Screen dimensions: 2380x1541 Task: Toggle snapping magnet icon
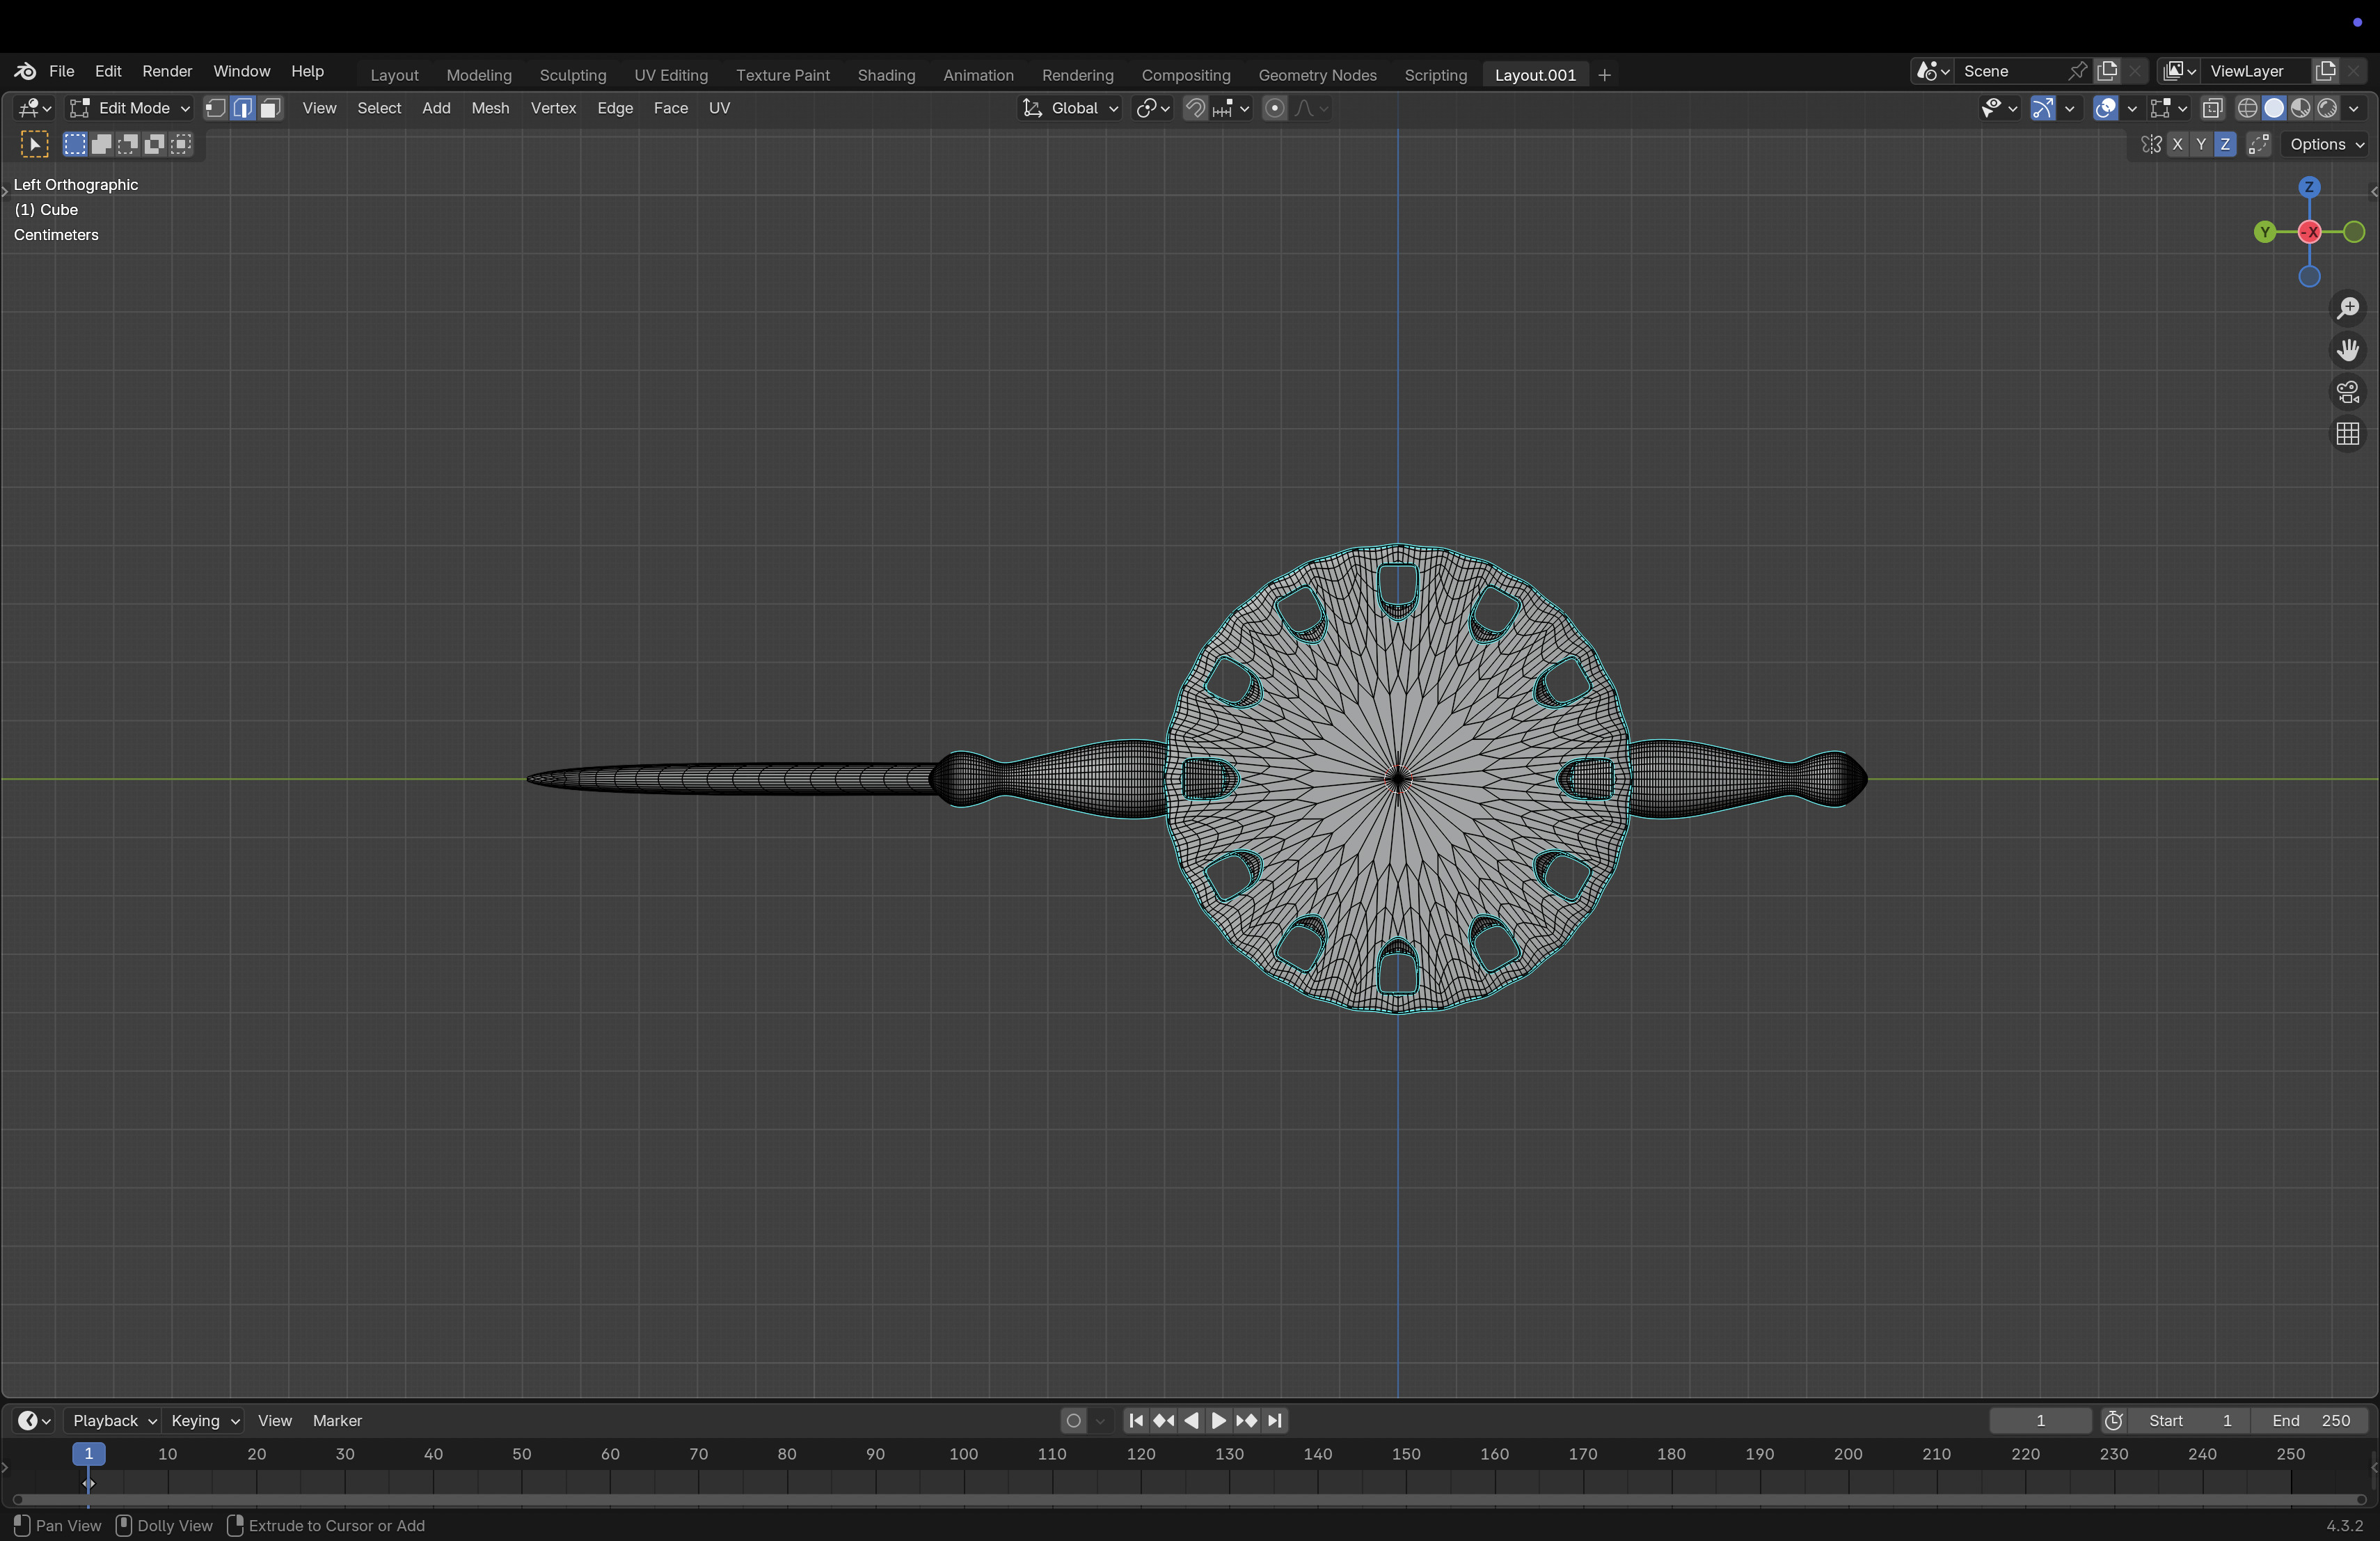click(x=1195, y=108)
